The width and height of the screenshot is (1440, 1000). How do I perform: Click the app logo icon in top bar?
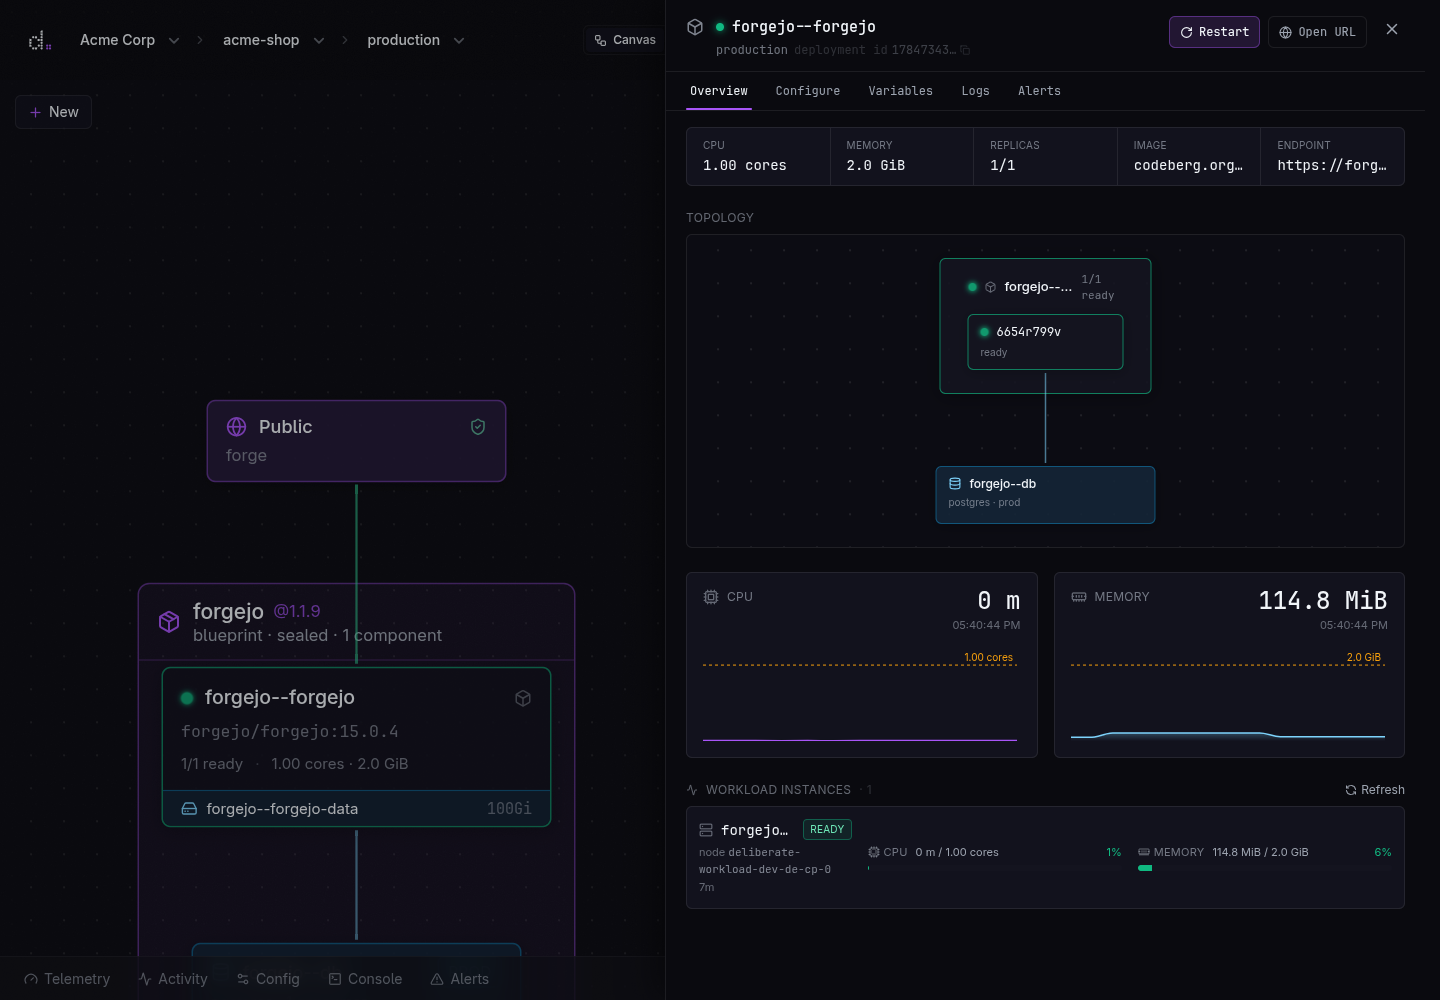pyautogui.click(x=39, y=40)
